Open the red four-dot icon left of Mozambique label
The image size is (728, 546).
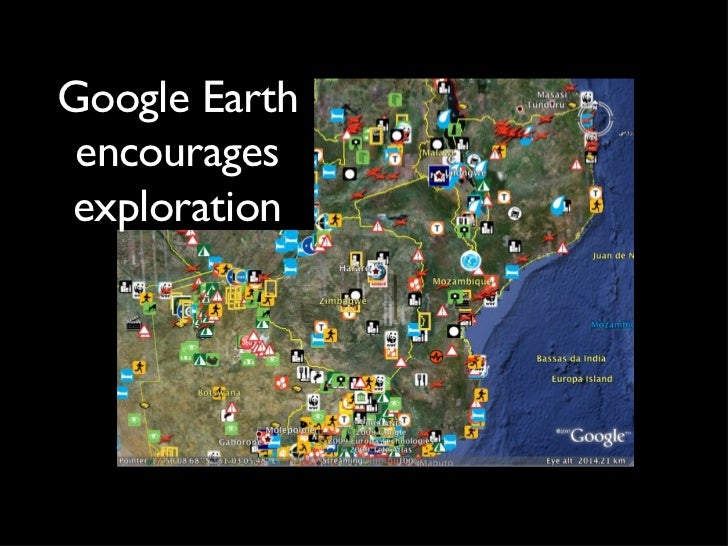tap(416, 284)
